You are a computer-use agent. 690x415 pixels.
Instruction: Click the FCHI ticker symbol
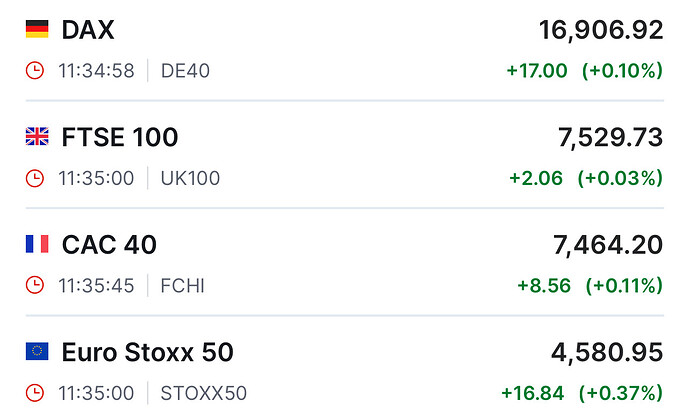point(182,286)
